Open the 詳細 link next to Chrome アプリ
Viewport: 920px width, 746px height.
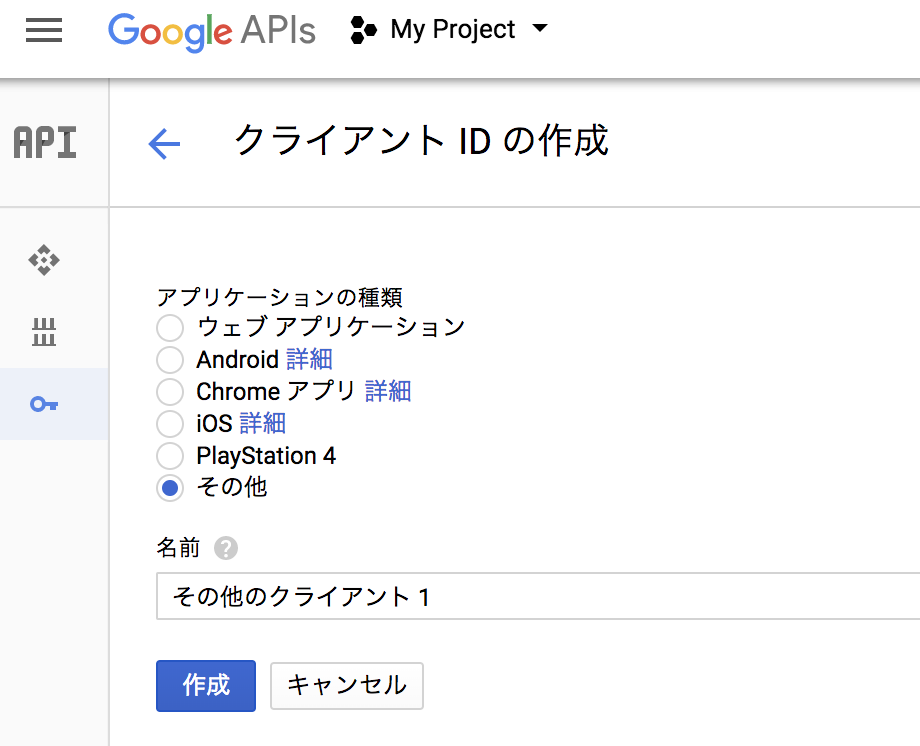point(389,391)
